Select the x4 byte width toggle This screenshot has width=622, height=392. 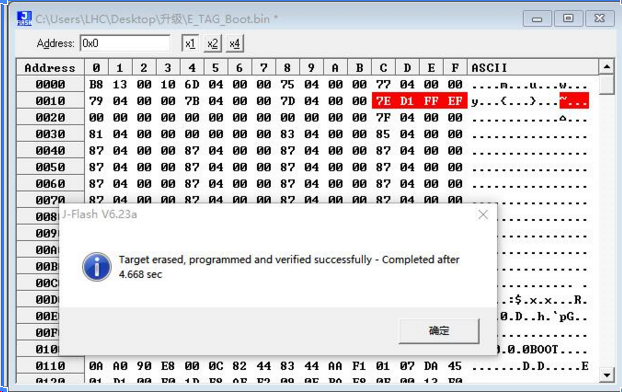[x=234, y=43]
